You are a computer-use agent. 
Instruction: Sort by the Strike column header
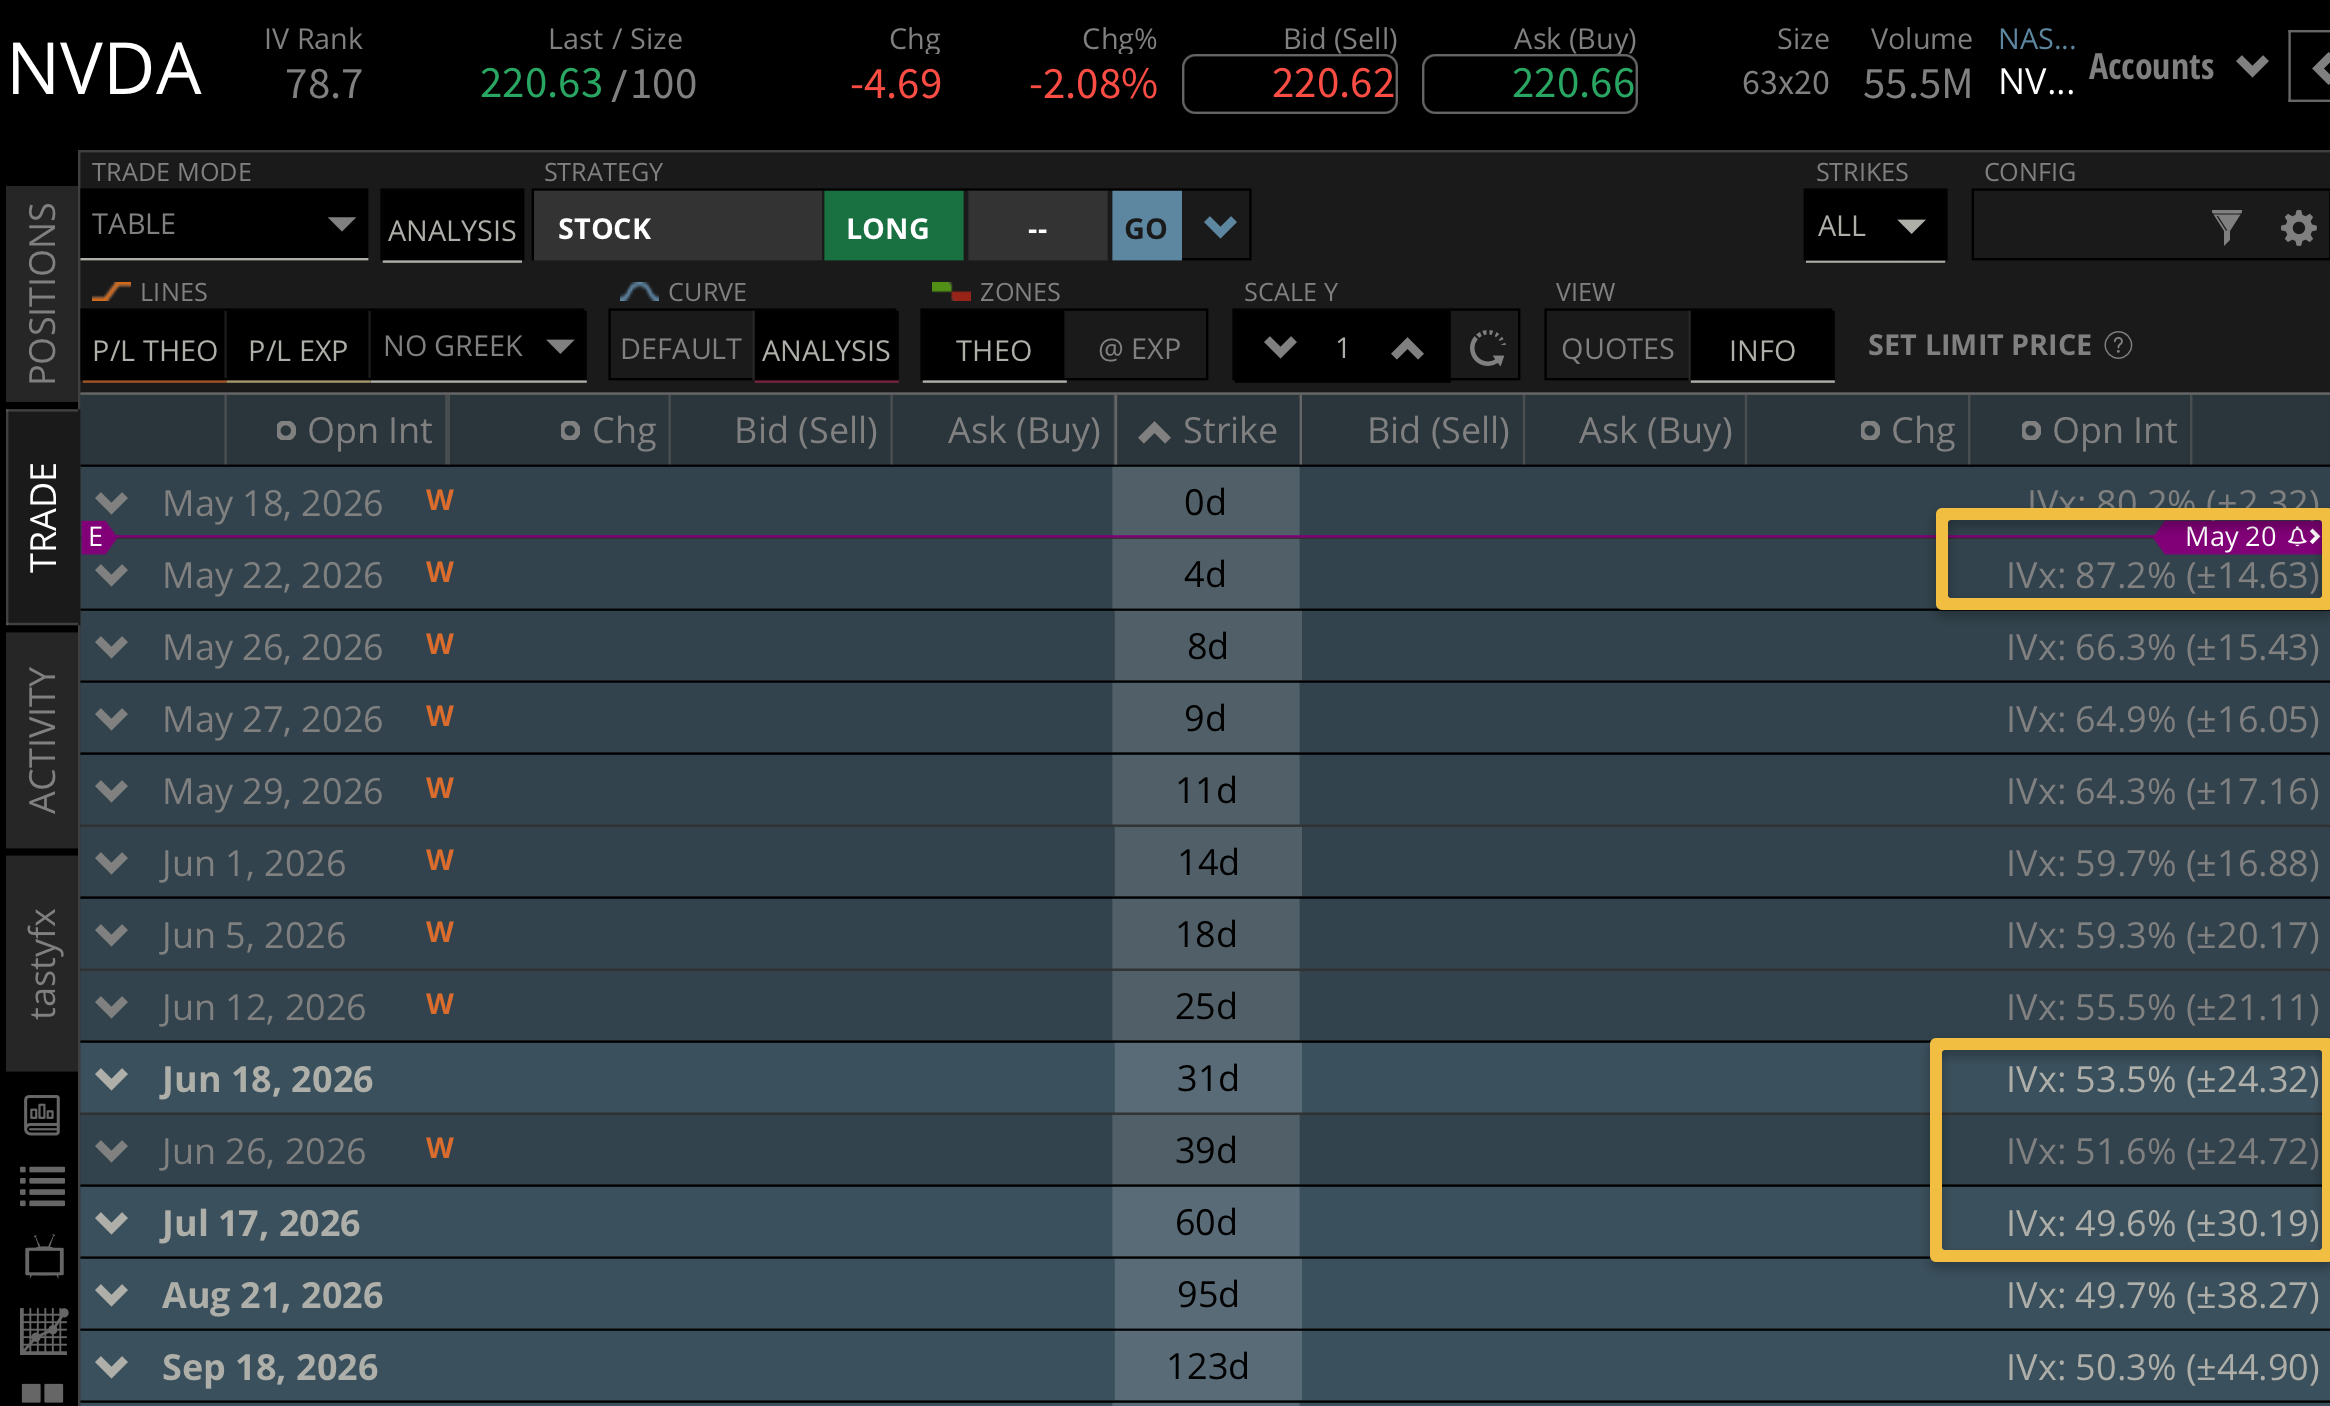point(1208,431)
